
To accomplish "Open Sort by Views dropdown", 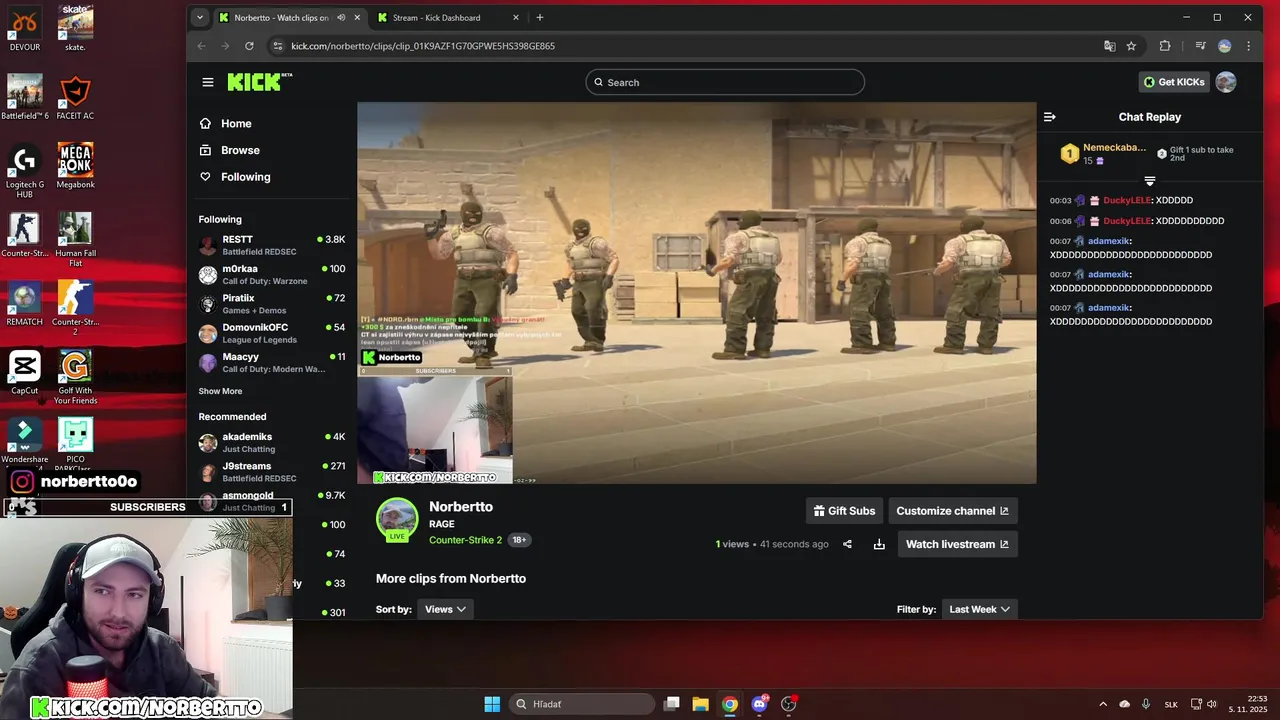I will pyautogui.click(x=445, y=609).
